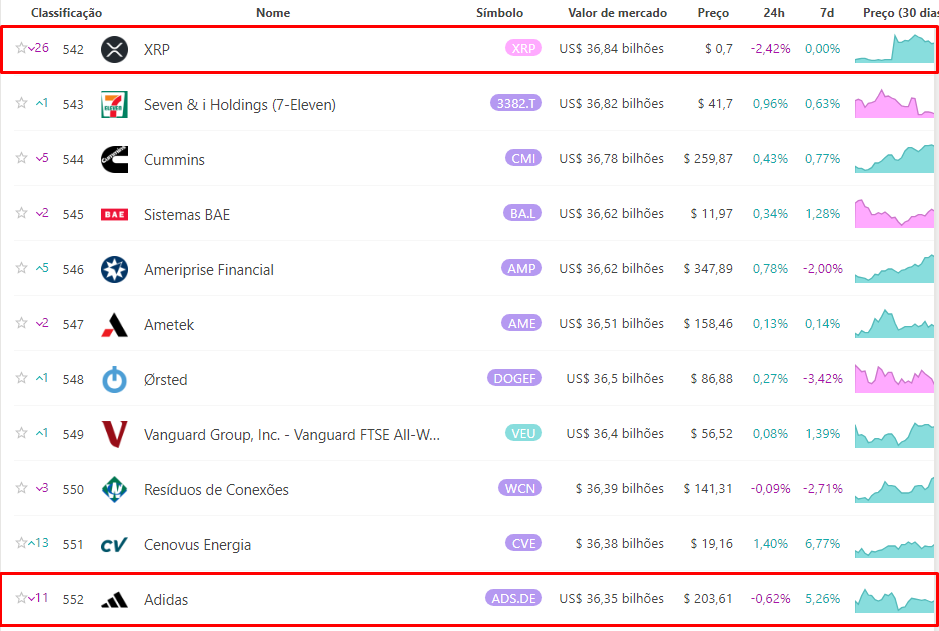Click the AME ticker badge
Viewport: 939px width, 631px height.
pyautogui.click(x=522, y=323)
